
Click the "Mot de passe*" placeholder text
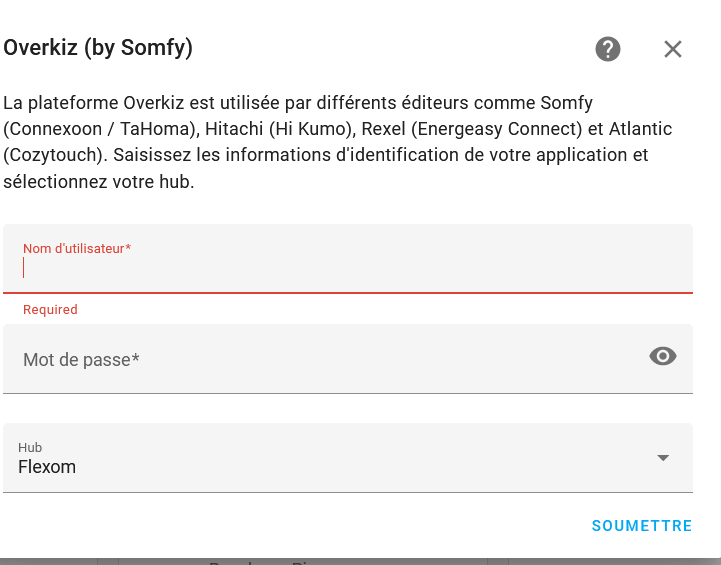tap(81, 359)
